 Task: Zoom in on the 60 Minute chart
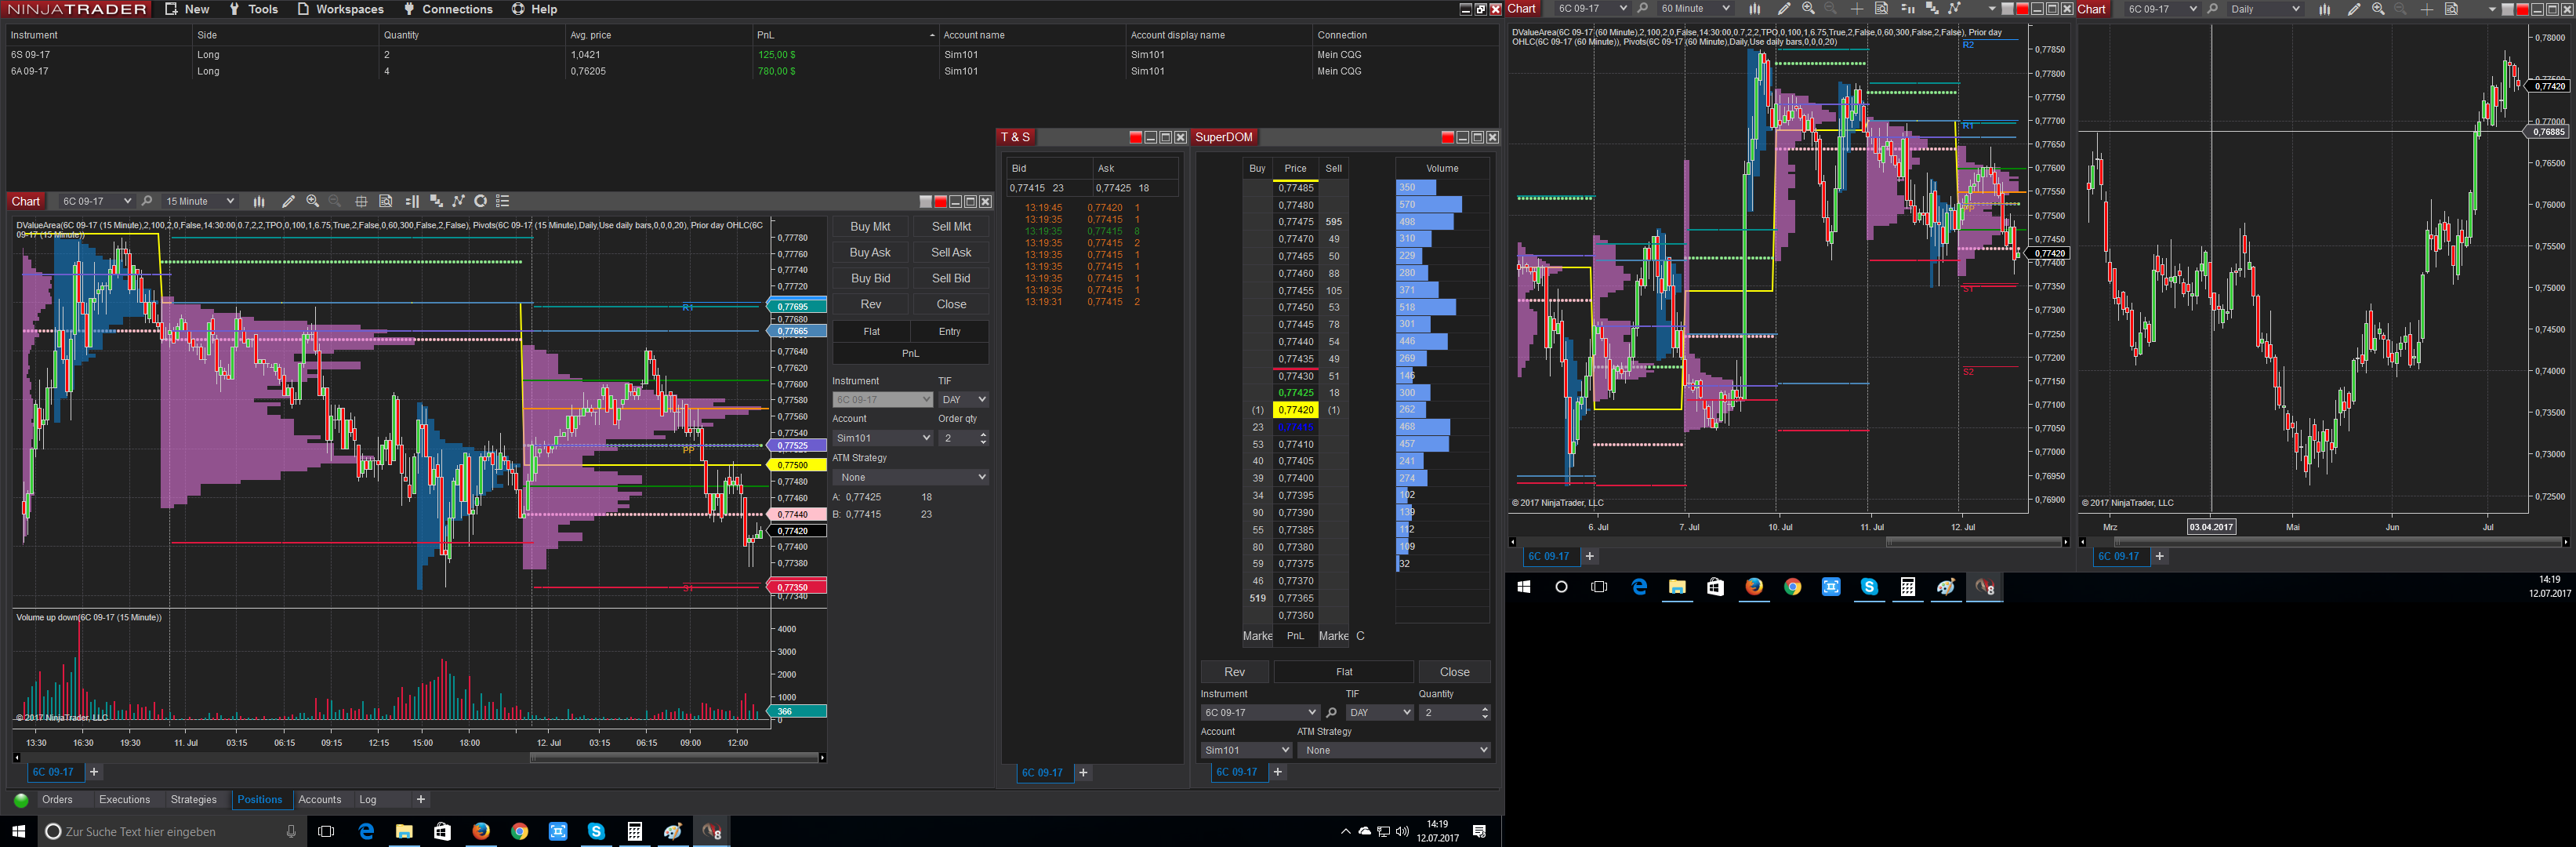[1808, 9]
